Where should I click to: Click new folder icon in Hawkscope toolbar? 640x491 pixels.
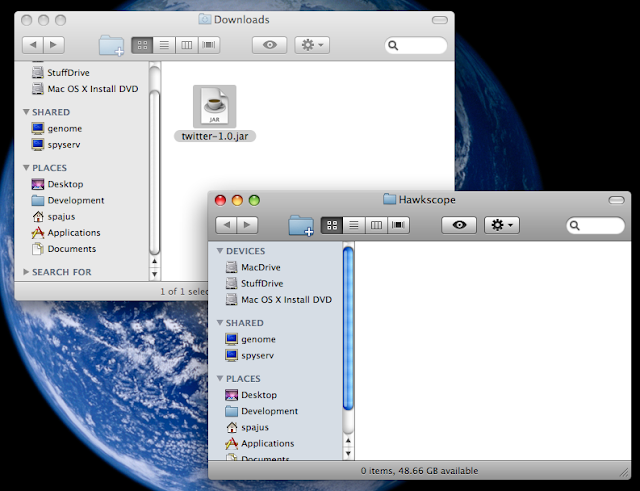tap(301, 226)
